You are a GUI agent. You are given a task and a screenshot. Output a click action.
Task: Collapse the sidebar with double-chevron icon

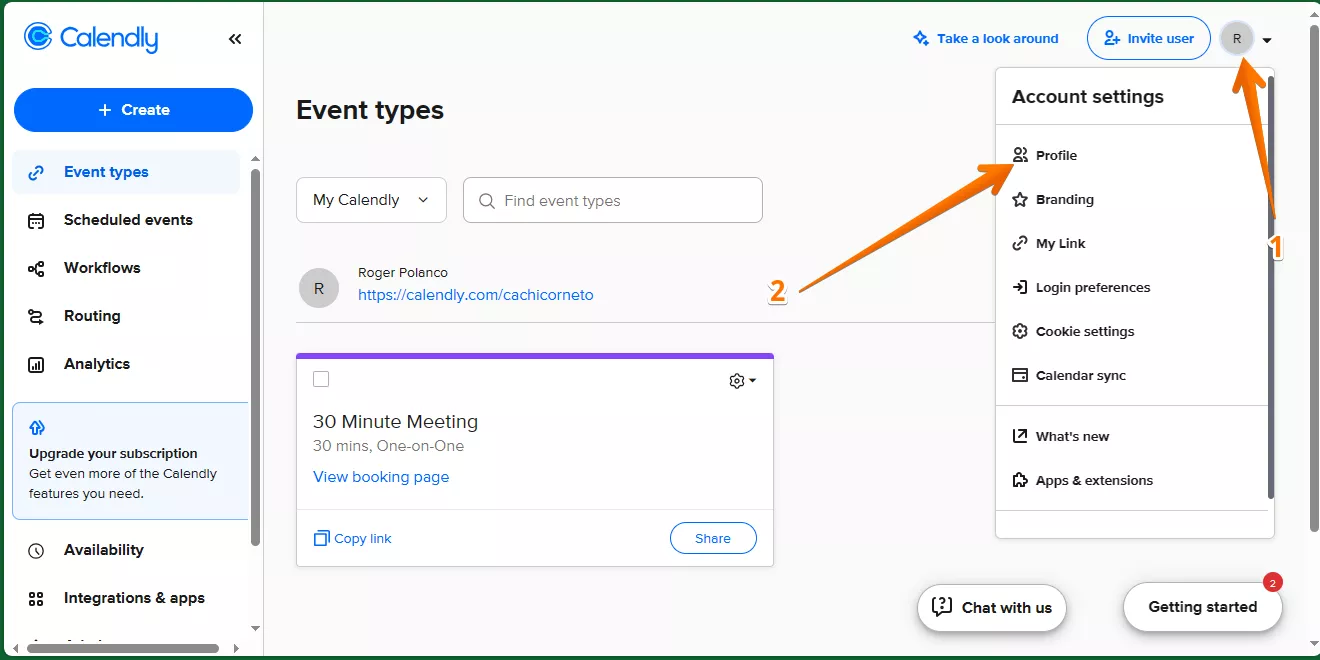(235, 39)
